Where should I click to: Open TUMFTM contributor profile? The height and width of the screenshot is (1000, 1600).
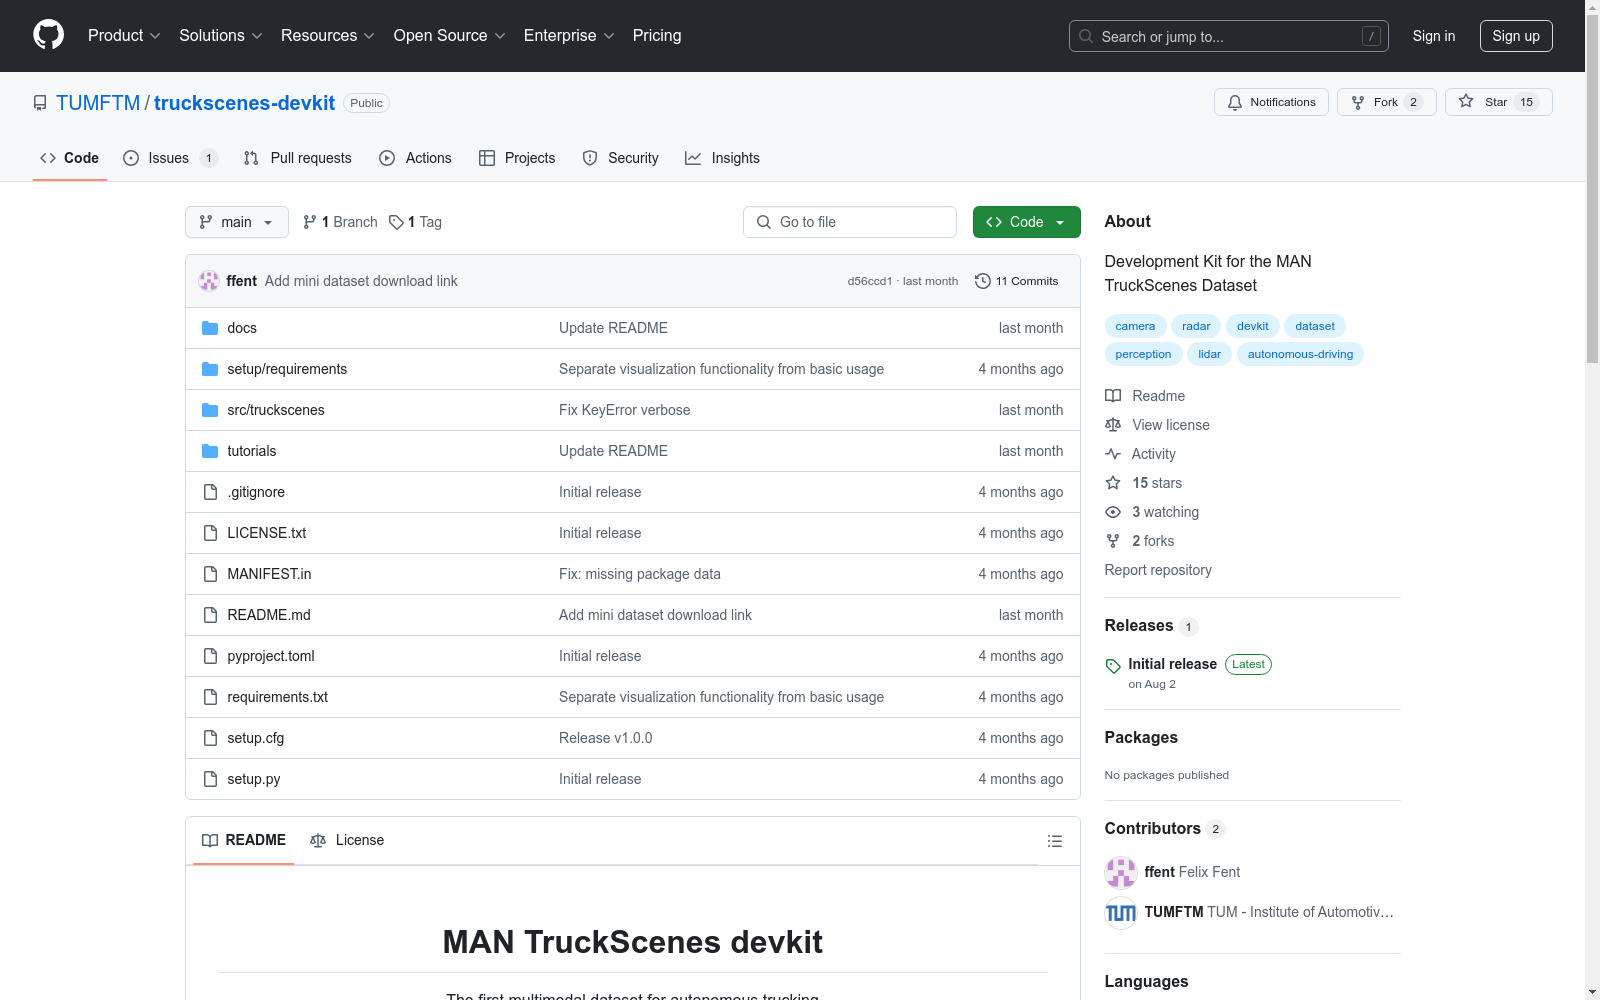[1249, 912]
